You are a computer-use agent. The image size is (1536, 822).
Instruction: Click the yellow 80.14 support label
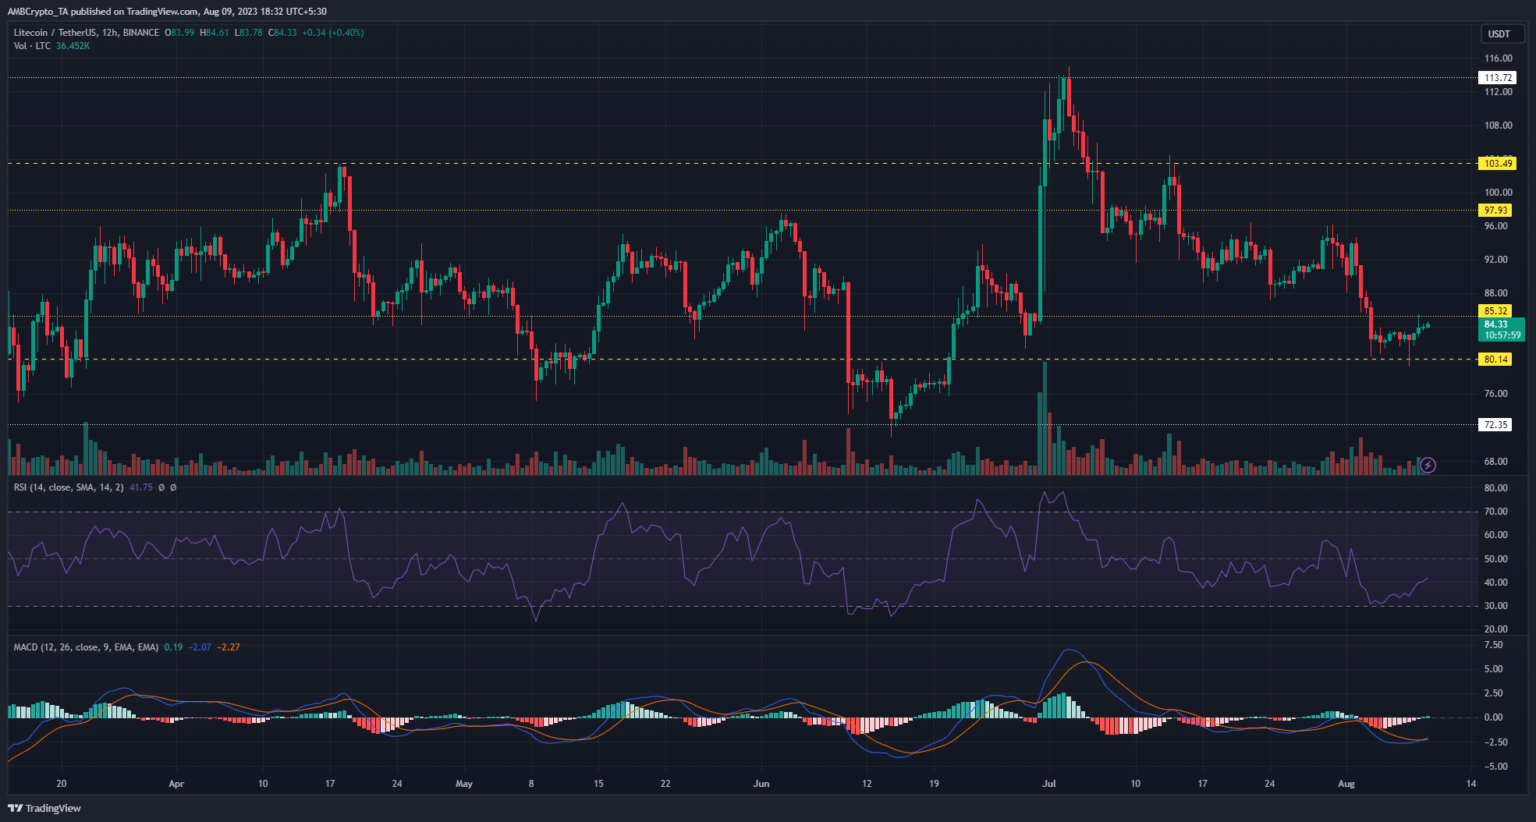click(1496, 359)
